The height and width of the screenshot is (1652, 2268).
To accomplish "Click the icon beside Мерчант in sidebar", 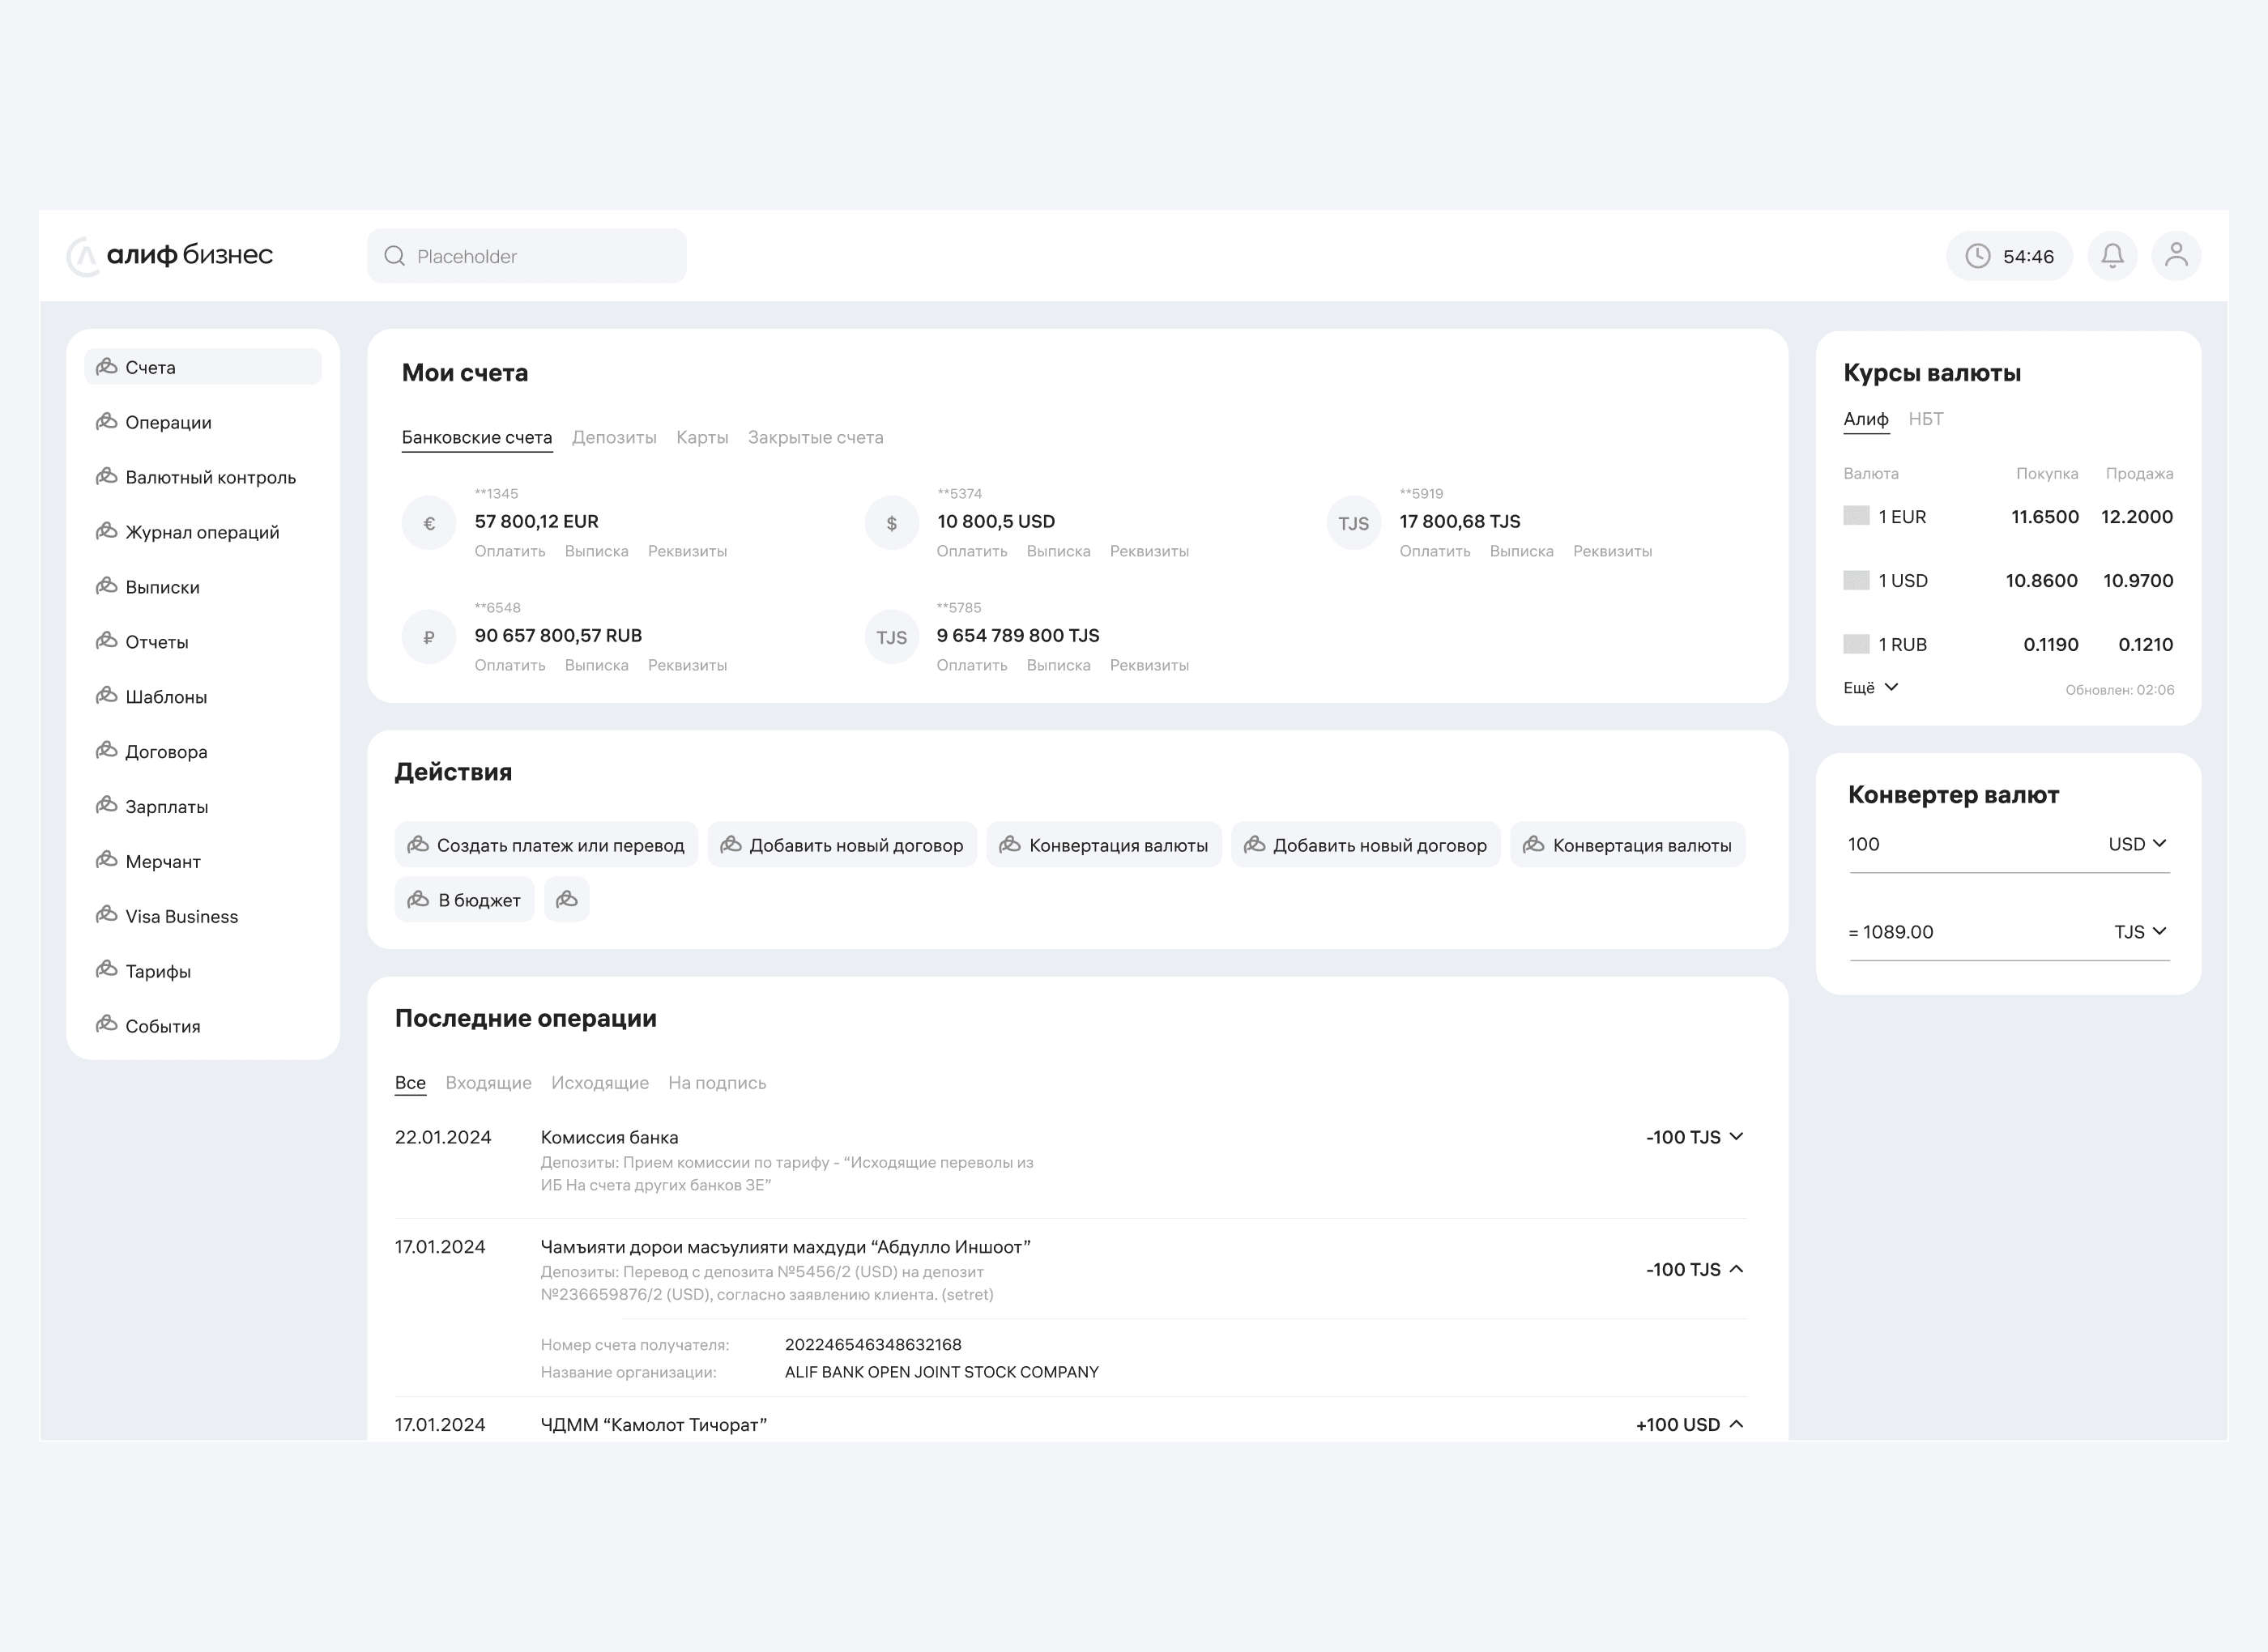I will (107, 861).
